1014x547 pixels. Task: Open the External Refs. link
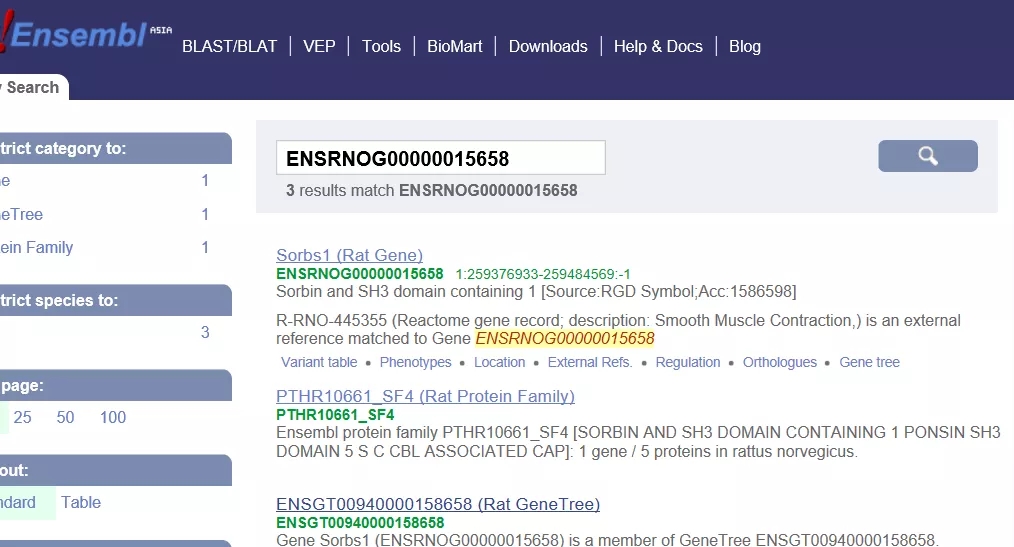point(590,362)
